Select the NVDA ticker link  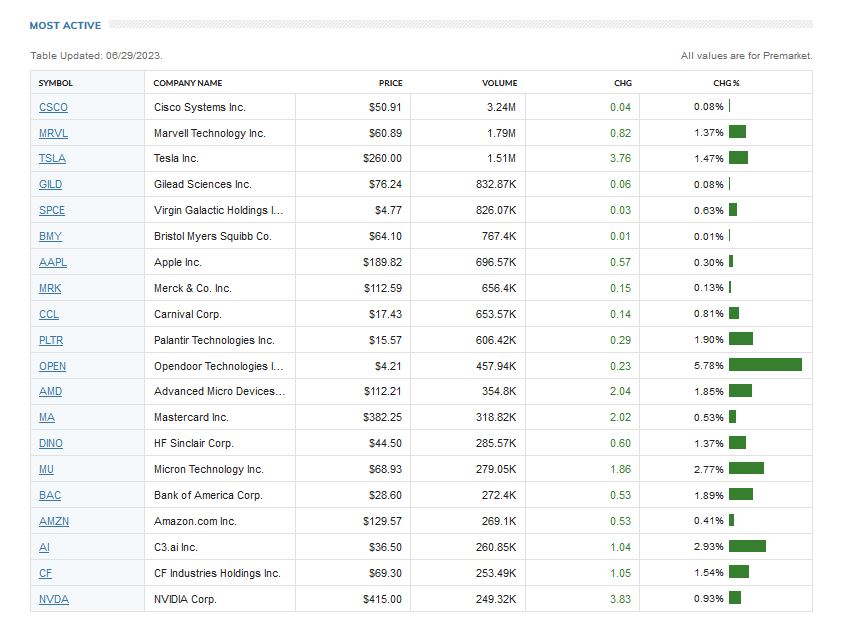53,600
